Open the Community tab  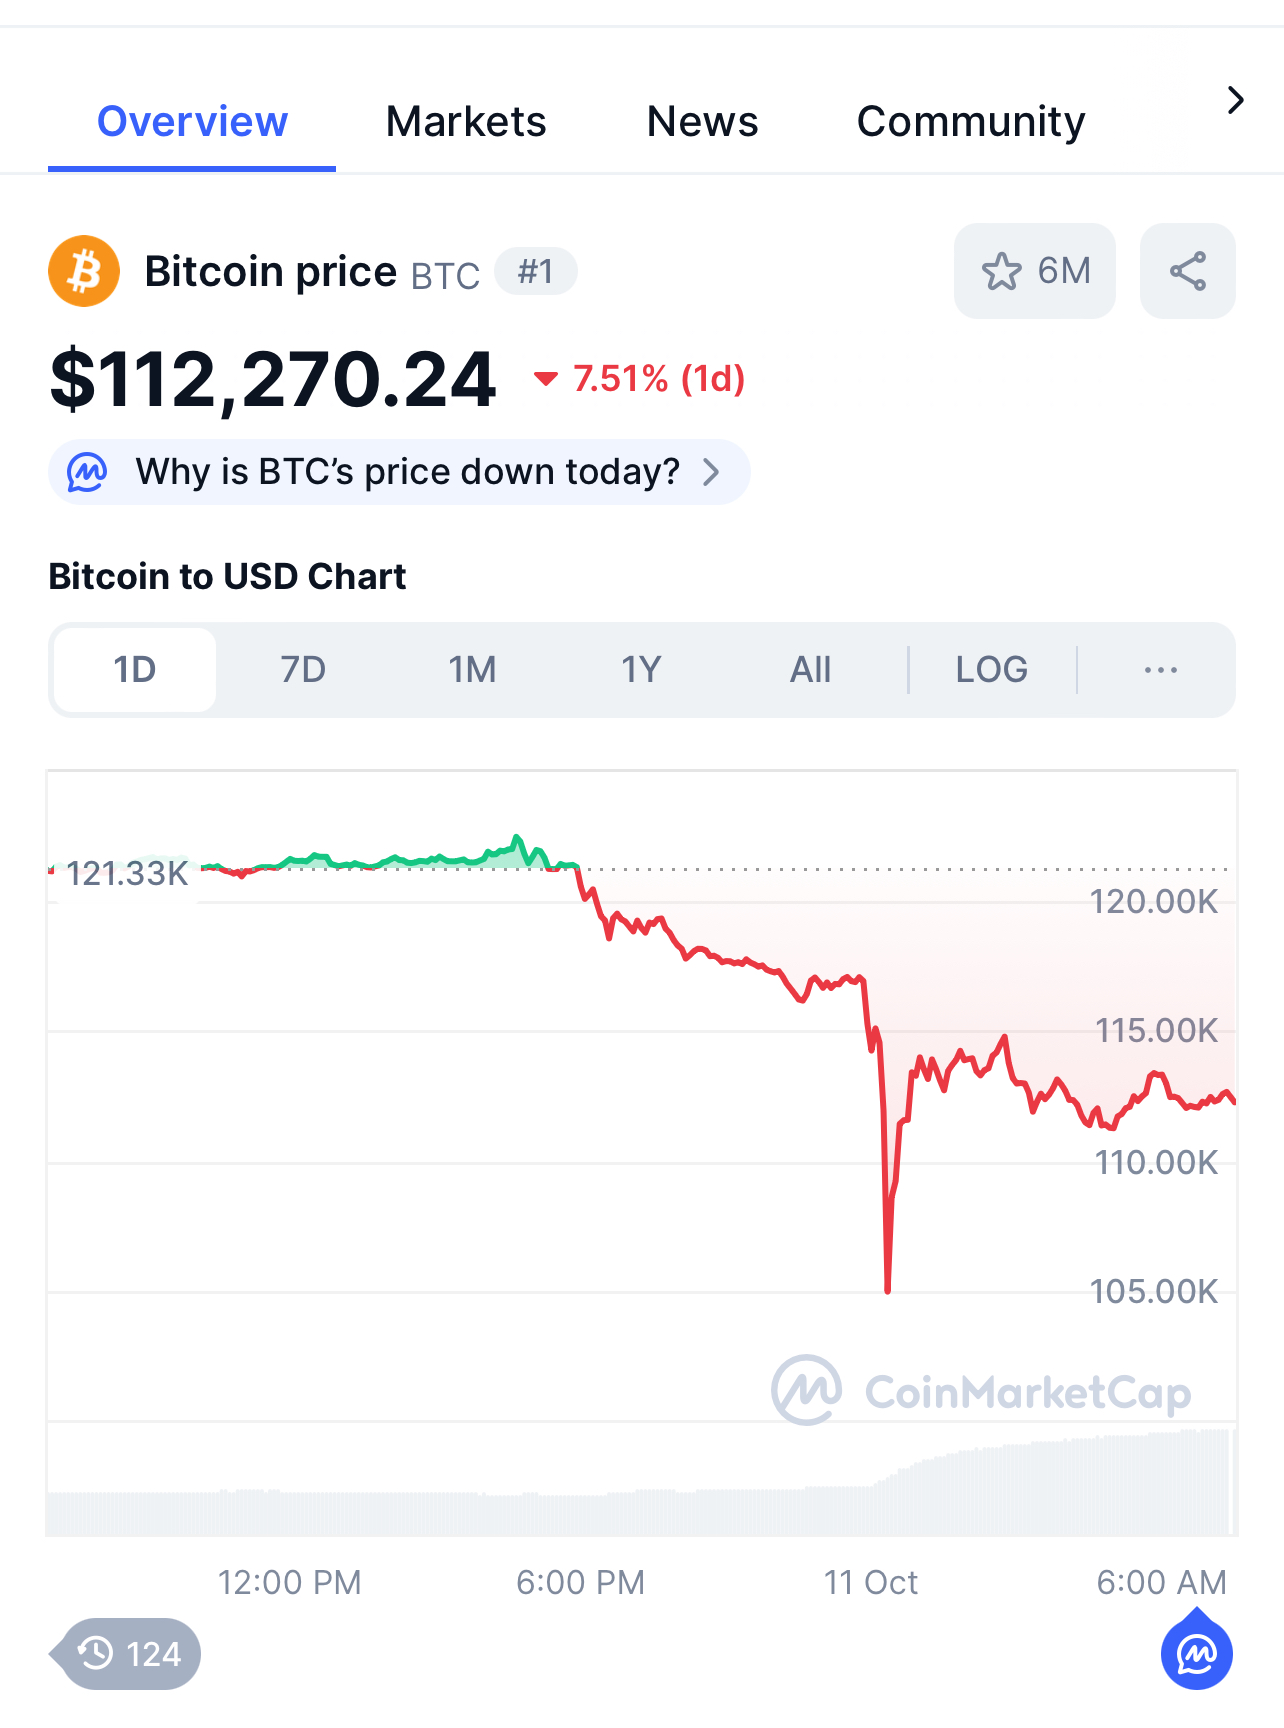click(970, 122)
